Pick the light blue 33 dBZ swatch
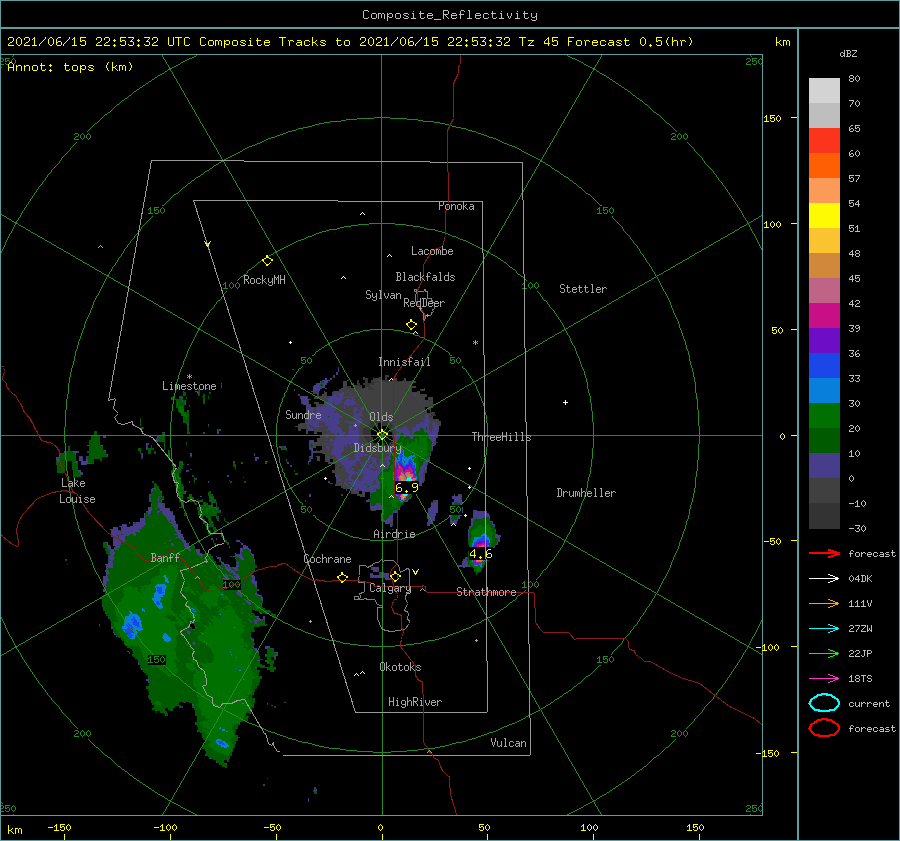Image resolution: width=900 pixels, height=841 pixels. coord(824,390)
